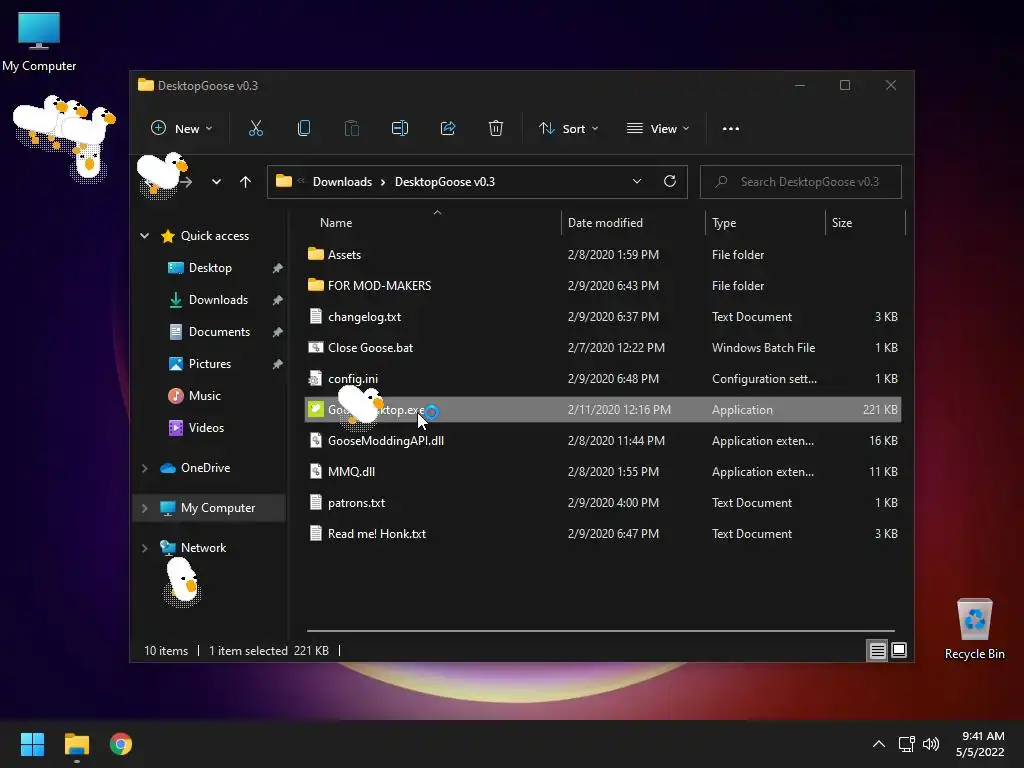Select the config.ini file
The image size is (1024, 768).
(603, 379)
